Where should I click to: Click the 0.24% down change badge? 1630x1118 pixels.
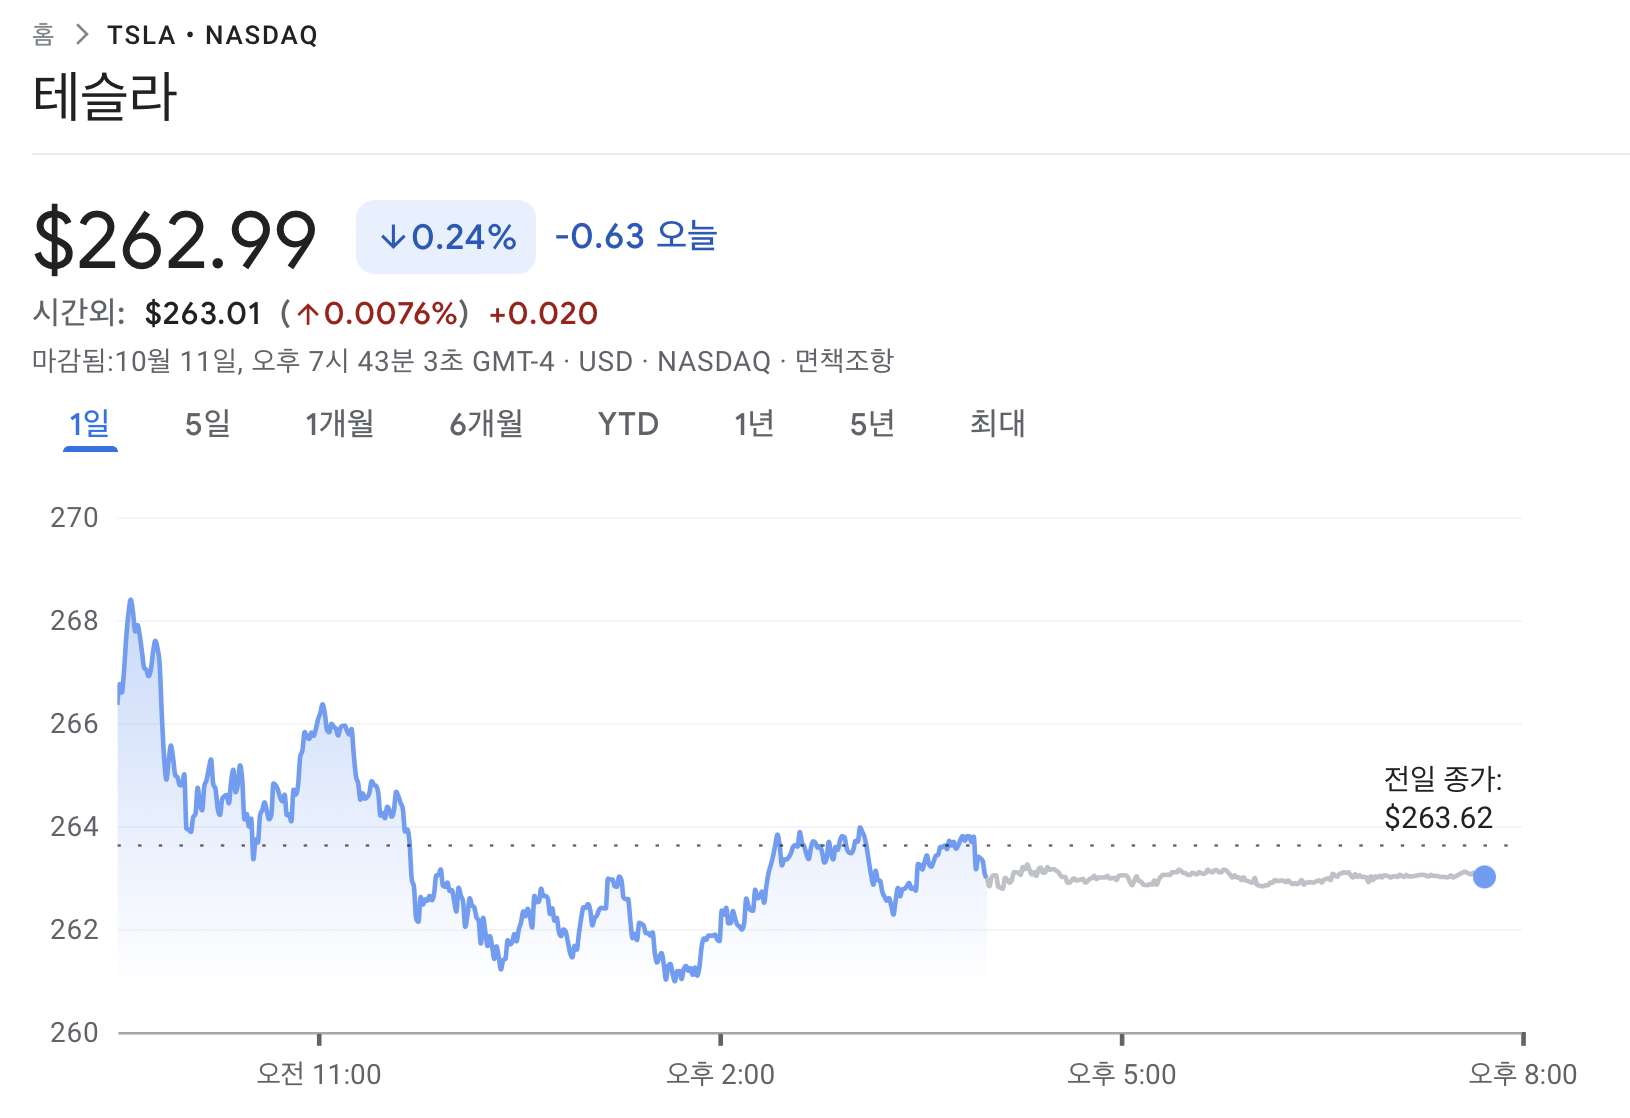tap(446, 237)
